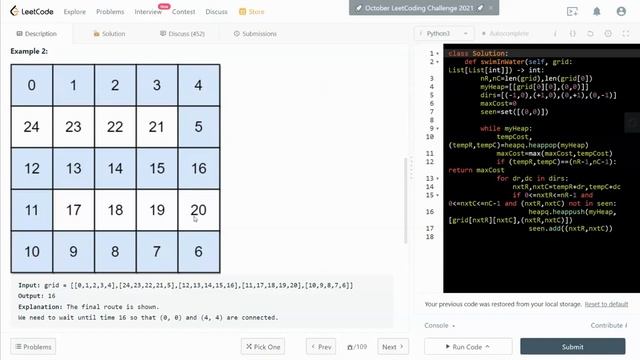Click the Reset to default link

(x=606, y=304)
